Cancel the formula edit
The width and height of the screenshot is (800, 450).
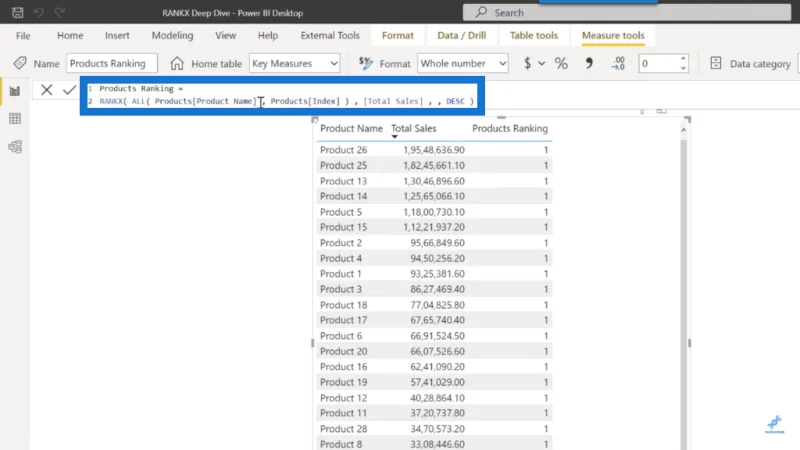tap(46, 90)
